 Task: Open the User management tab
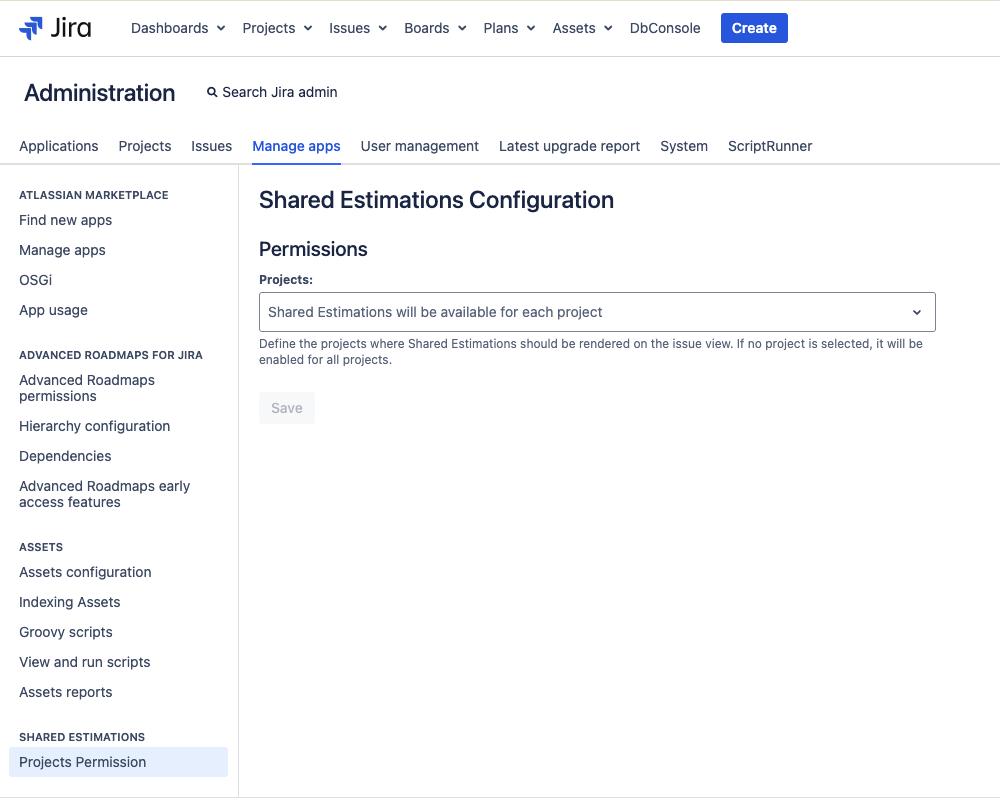point(419,146)
